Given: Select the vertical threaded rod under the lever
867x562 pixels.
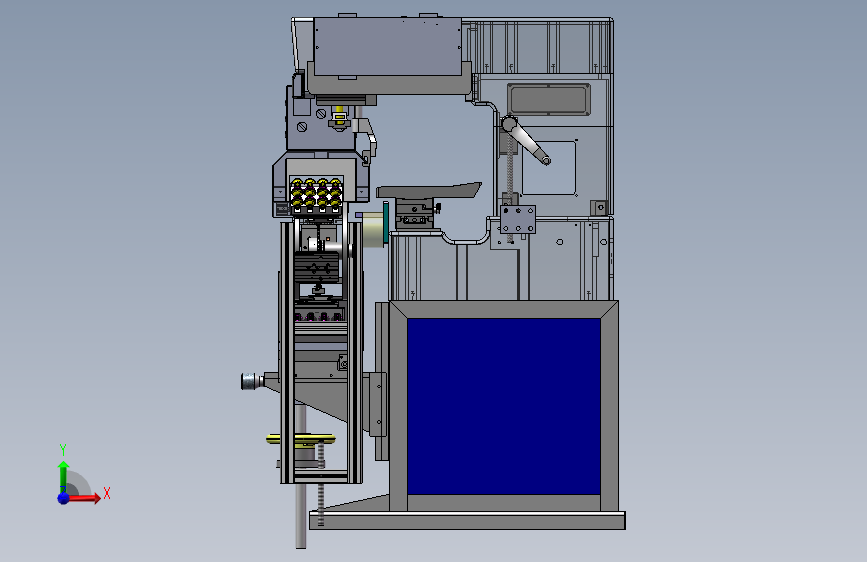Looking at the screenshot, I should point(510,188).
